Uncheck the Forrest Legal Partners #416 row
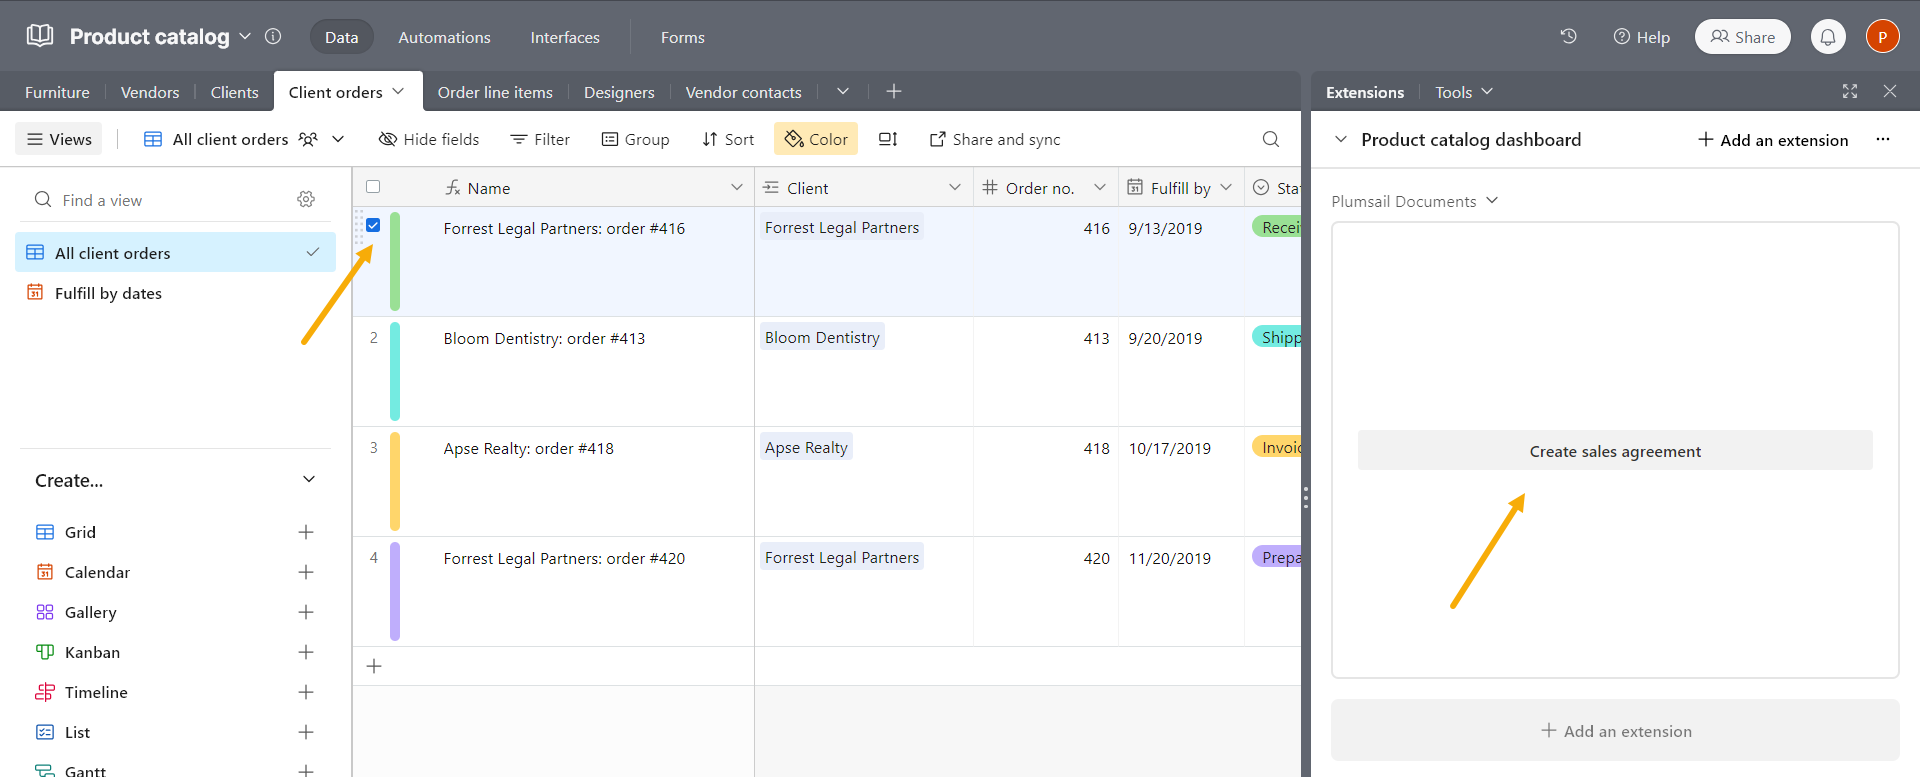 [373, 225]
